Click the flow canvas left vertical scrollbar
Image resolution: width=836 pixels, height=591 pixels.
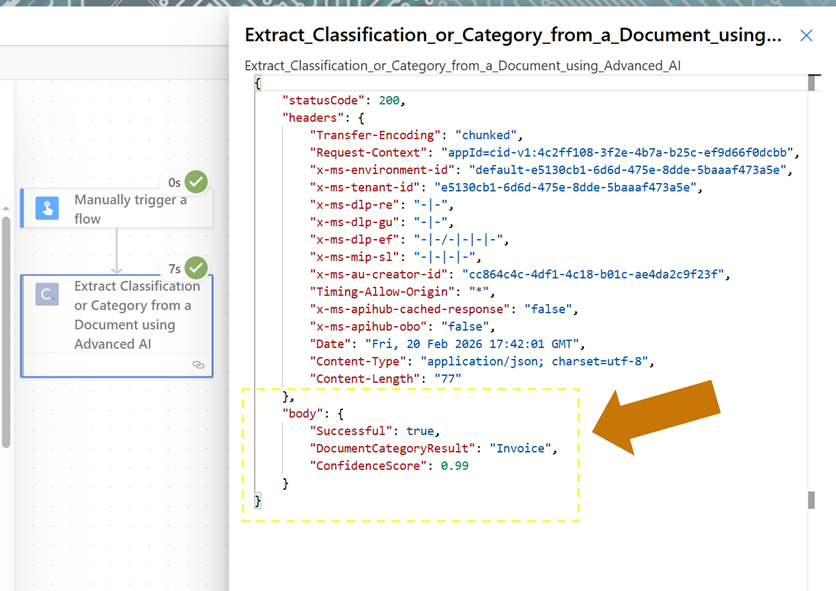point(5,330)
